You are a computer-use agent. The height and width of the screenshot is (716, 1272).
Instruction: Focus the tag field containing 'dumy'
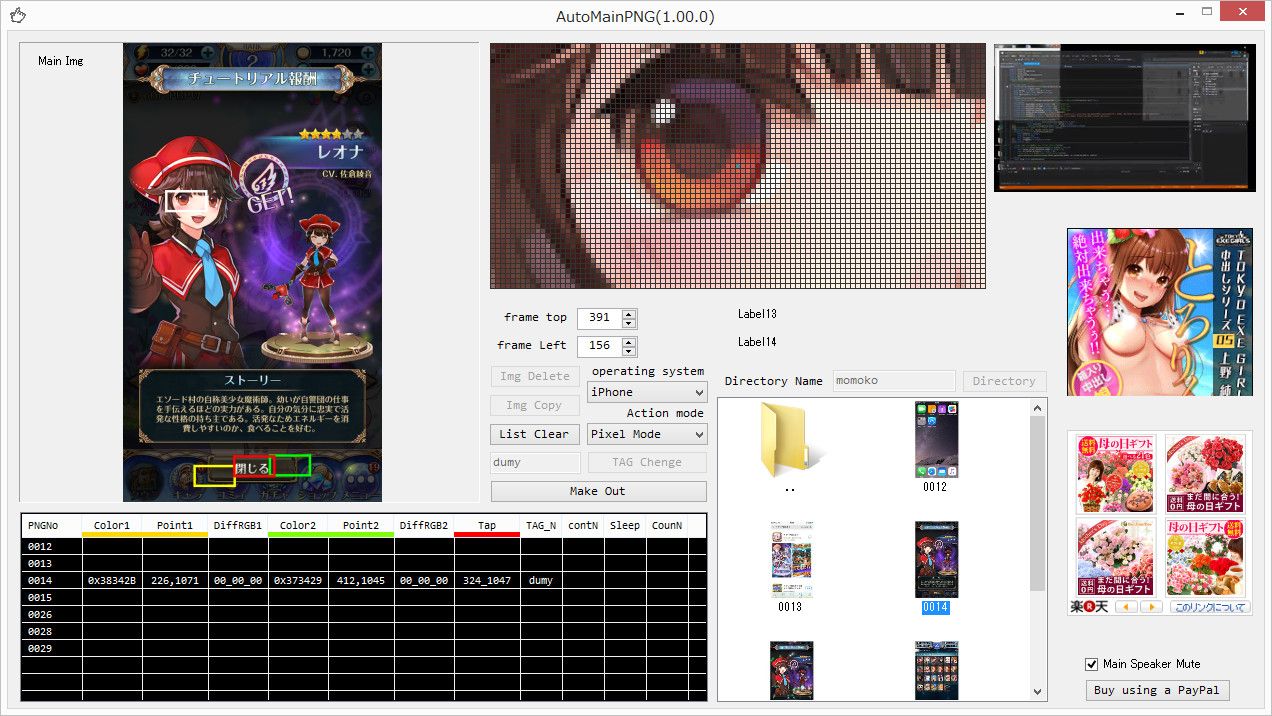click(535, 462)
